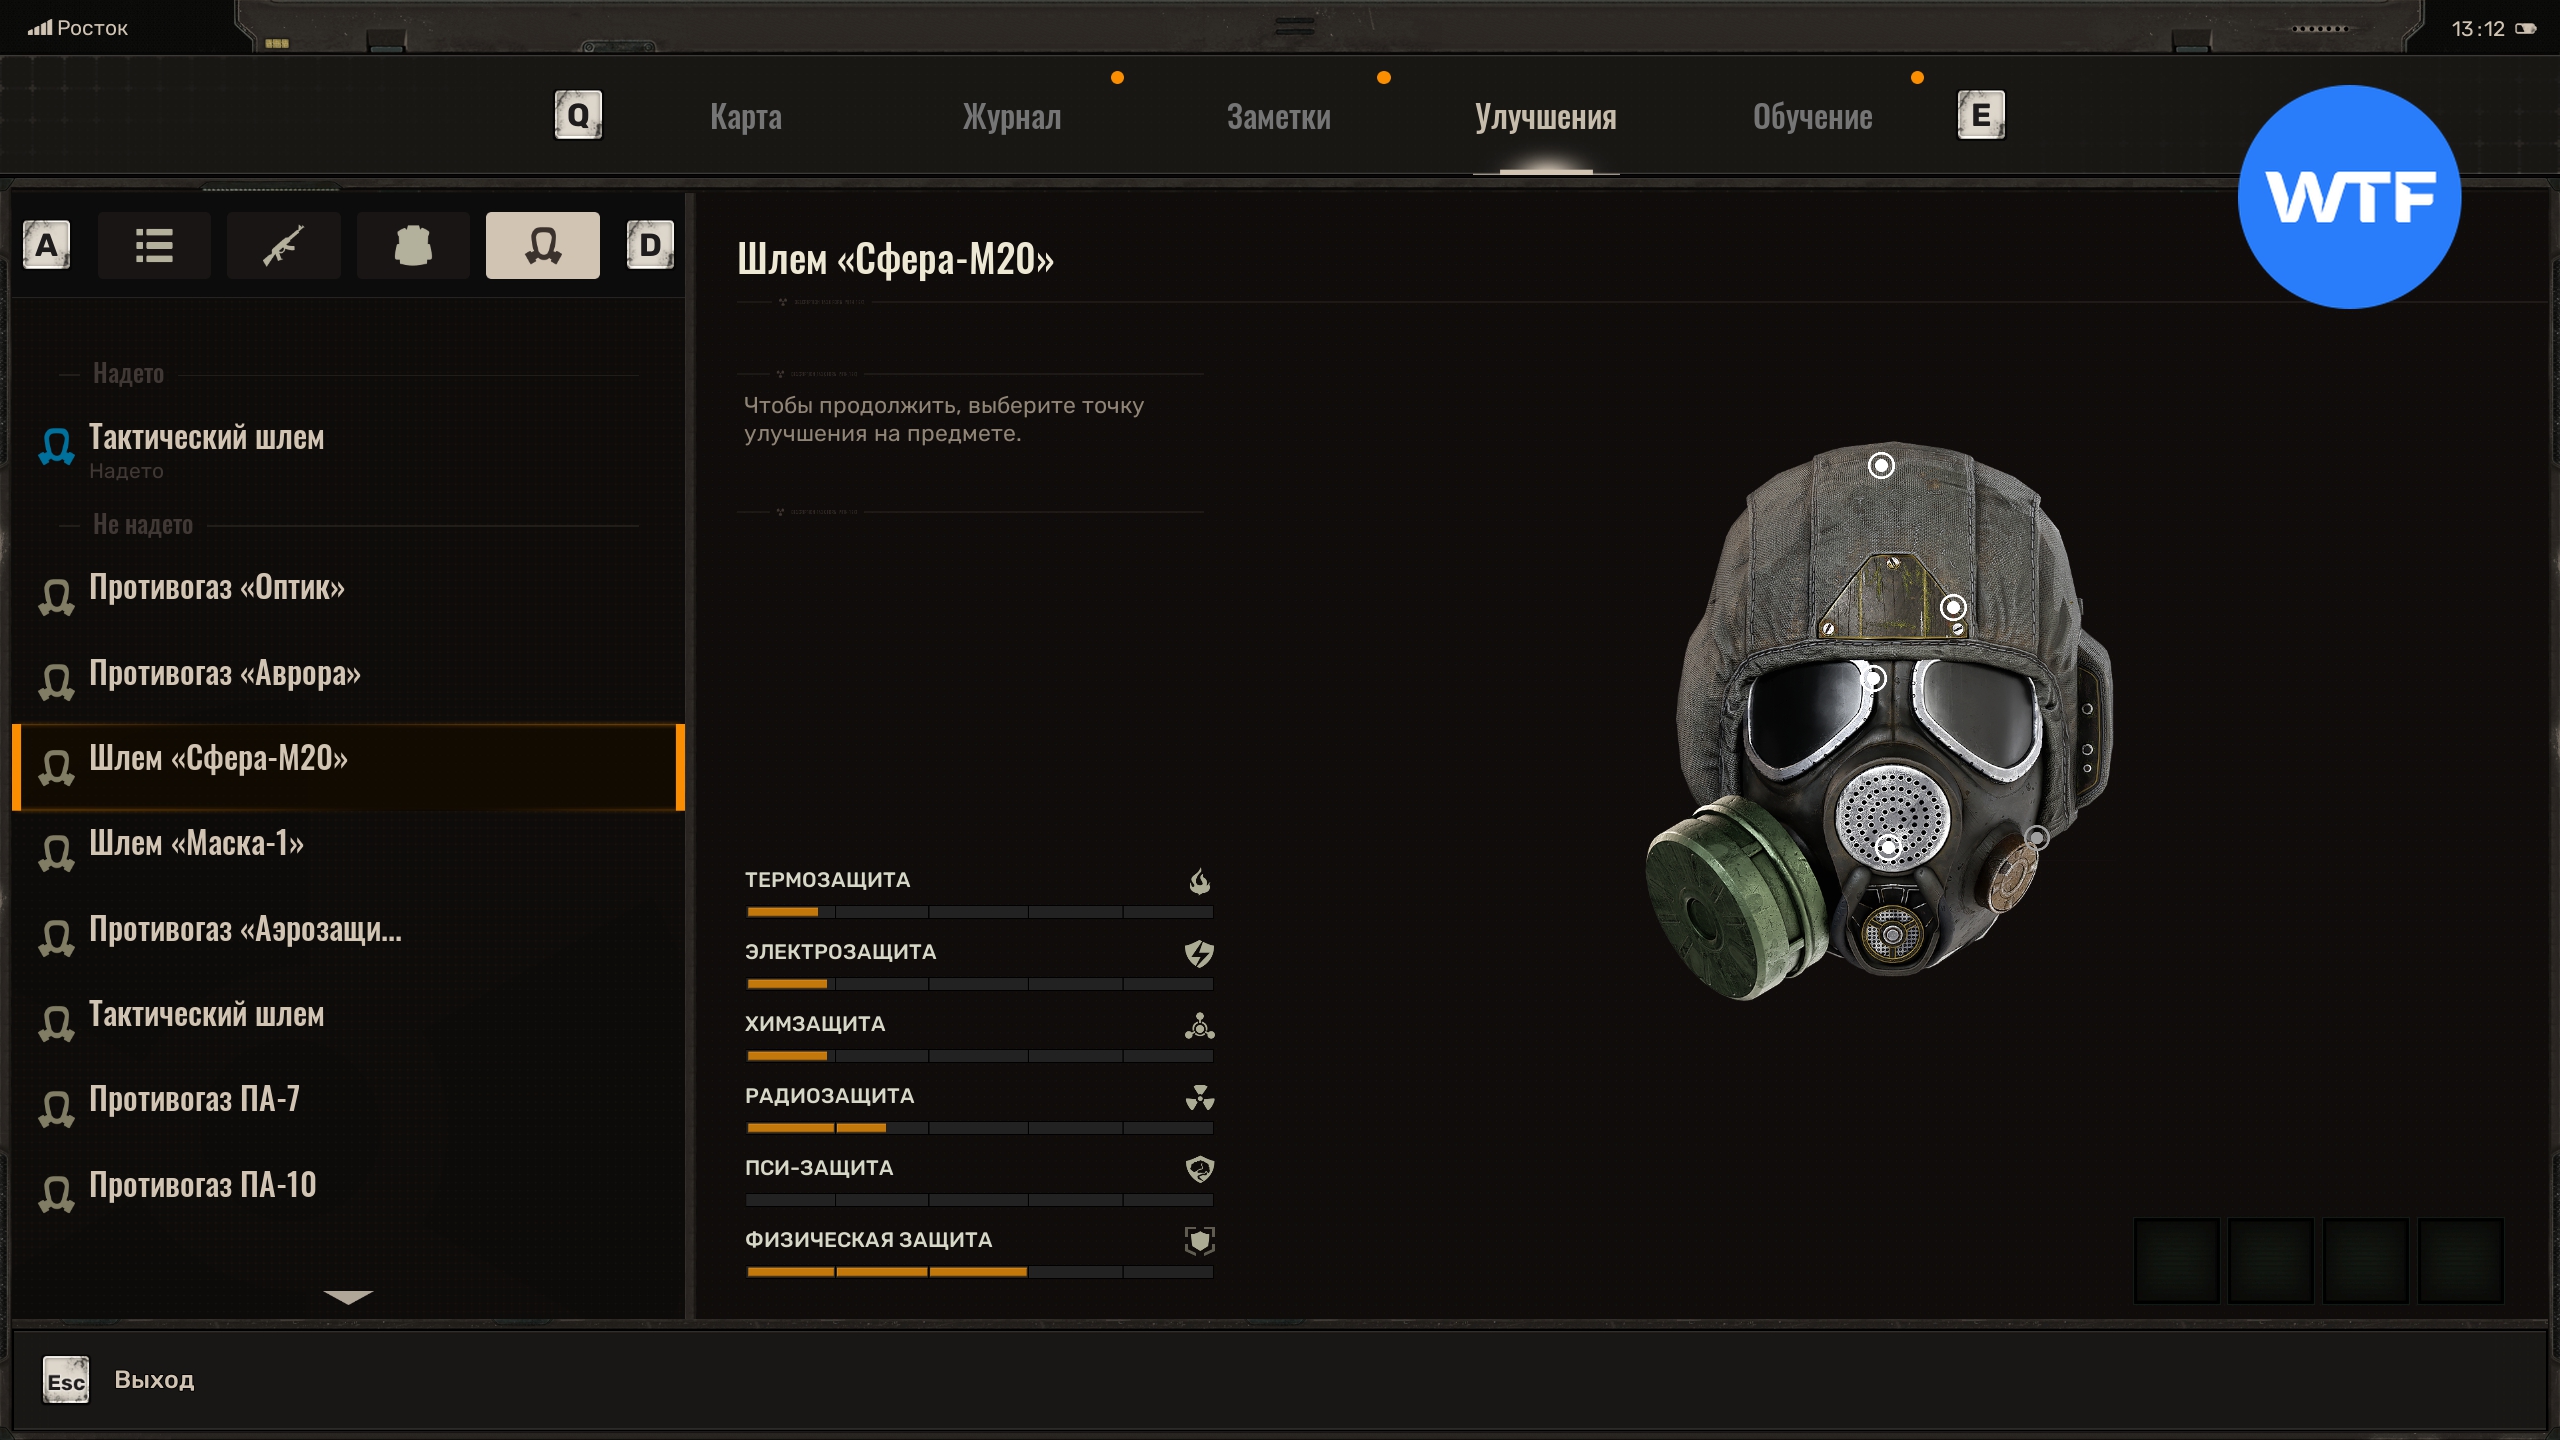Screen dimensions: 2560x1440
Task: Click the Физическая защита progress bar
Action: 979,1272
